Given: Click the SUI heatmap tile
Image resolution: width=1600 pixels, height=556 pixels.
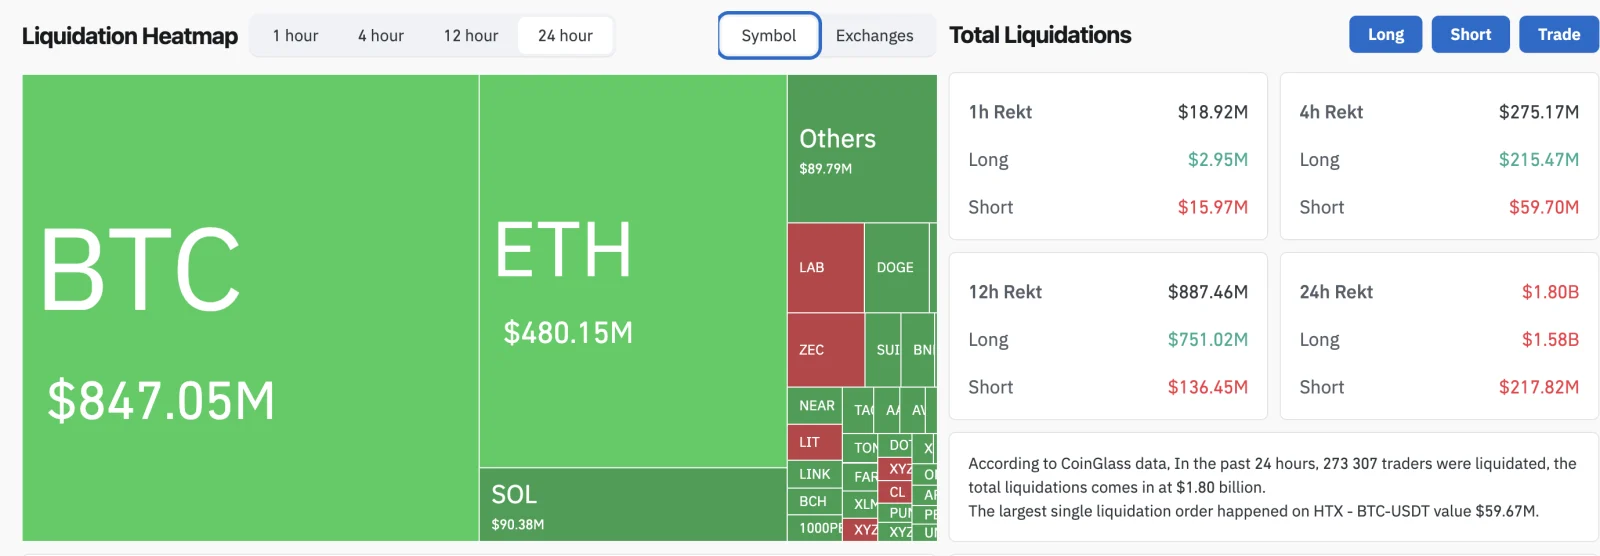Looking at the screenshot, I should pyautogui.click(x=883, y=350).
